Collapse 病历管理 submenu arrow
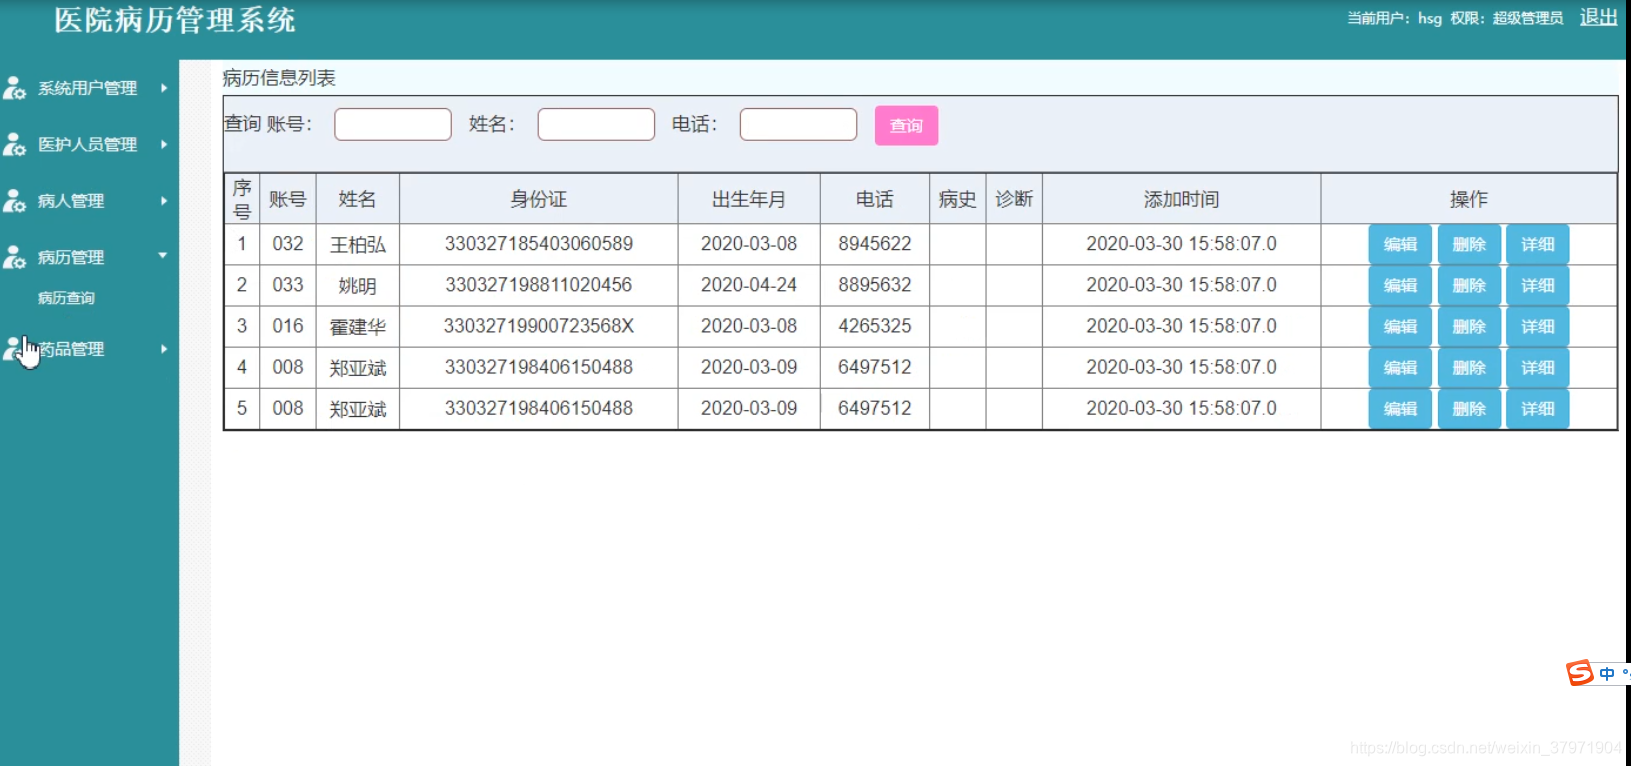Screen dimensions: 1631x766 pos(163,256)
